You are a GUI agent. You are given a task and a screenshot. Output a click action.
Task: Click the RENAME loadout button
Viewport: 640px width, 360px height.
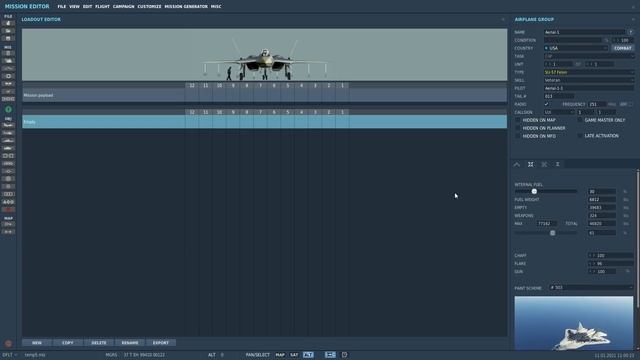point(130,343)
